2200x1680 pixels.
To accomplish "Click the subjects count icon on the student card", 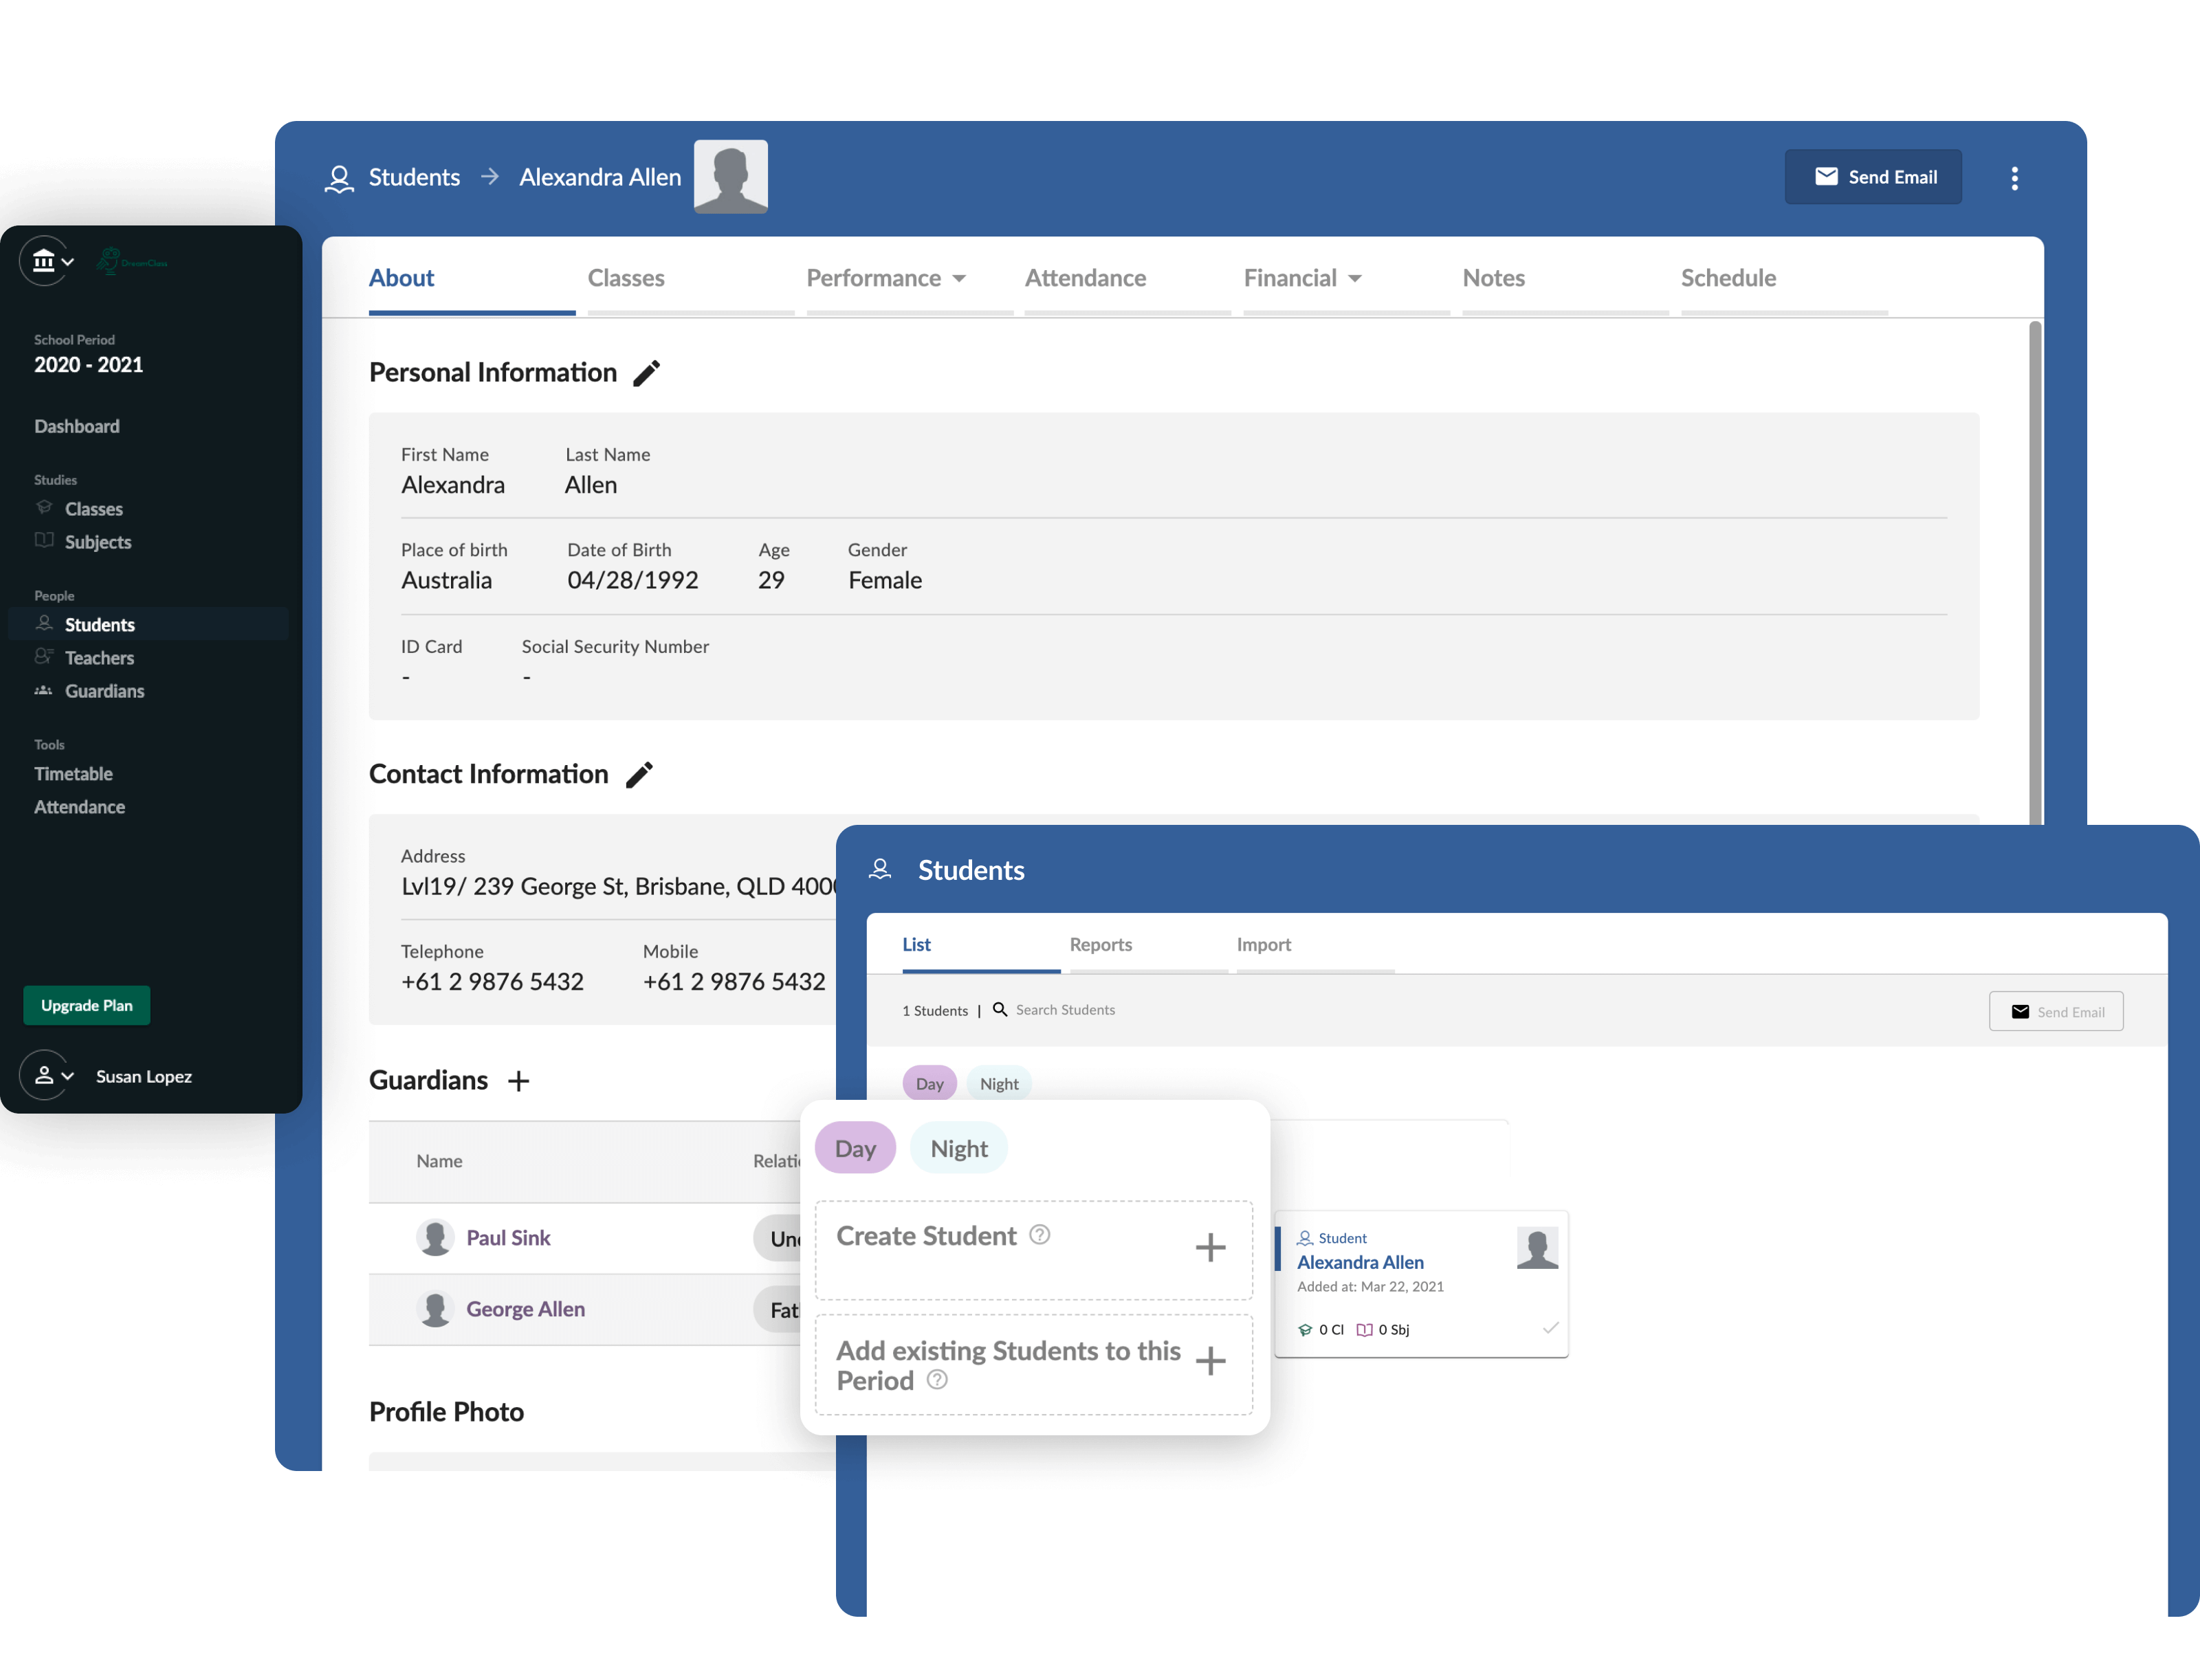I will coord(1364,1330).
